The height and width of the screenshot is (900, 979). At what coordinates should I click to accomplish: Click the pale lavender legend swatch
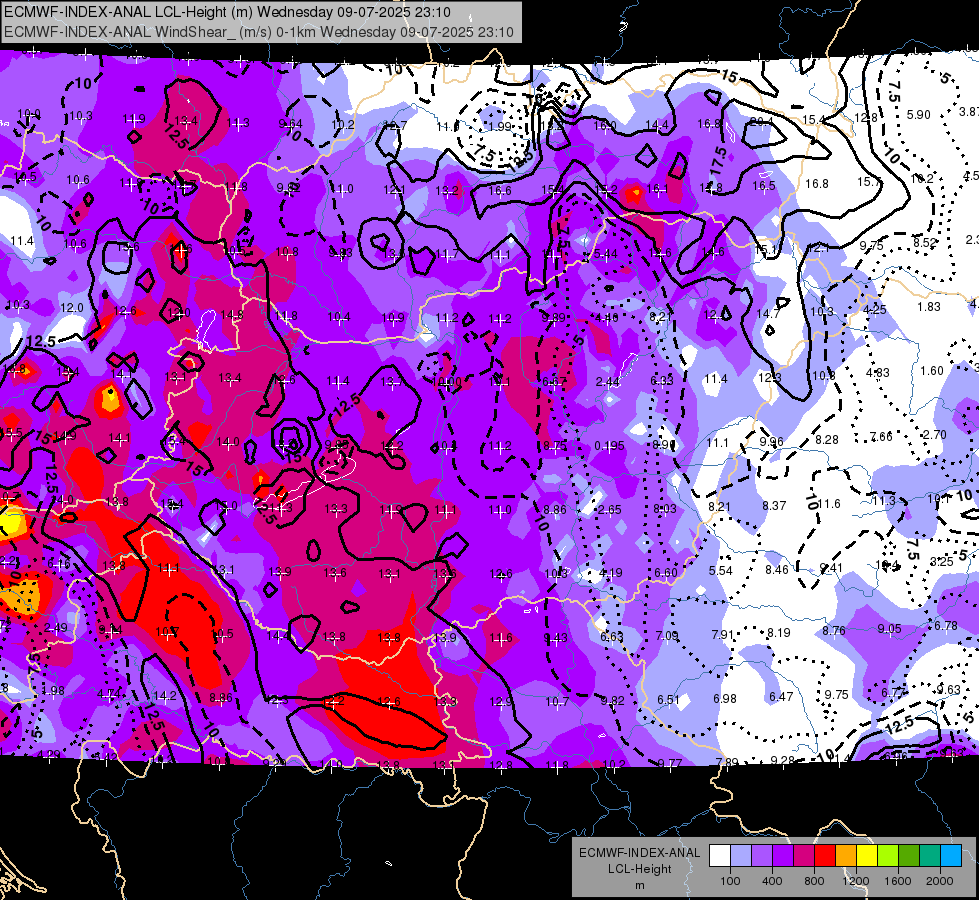(x=741, y=856)
